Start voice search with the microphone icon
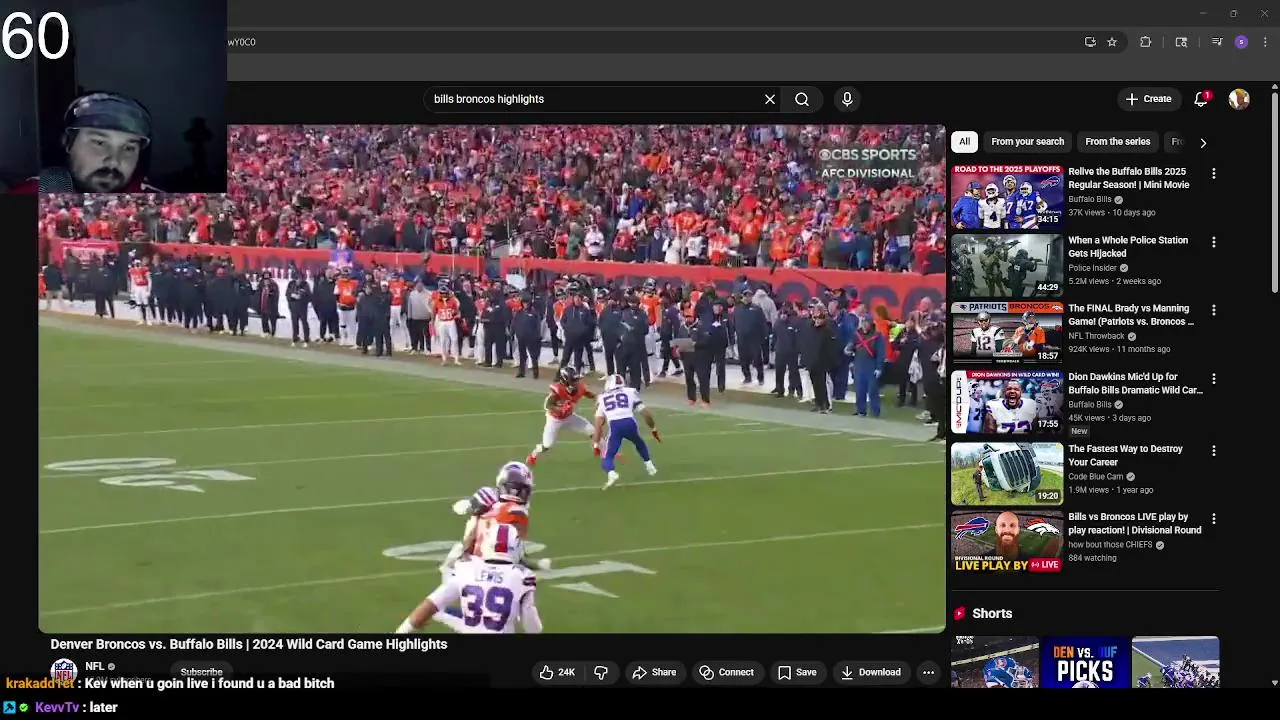1280x720 pixels. point(847,99)
